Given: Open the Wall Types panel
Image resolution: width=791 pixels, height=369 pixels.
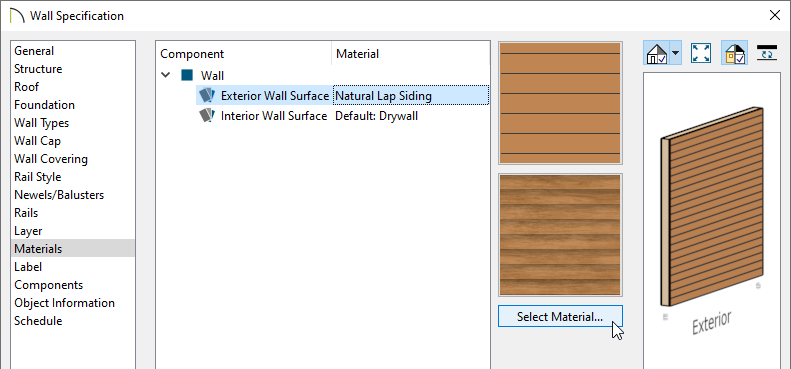Looking at the screenshot, I should tap(41, 123).
